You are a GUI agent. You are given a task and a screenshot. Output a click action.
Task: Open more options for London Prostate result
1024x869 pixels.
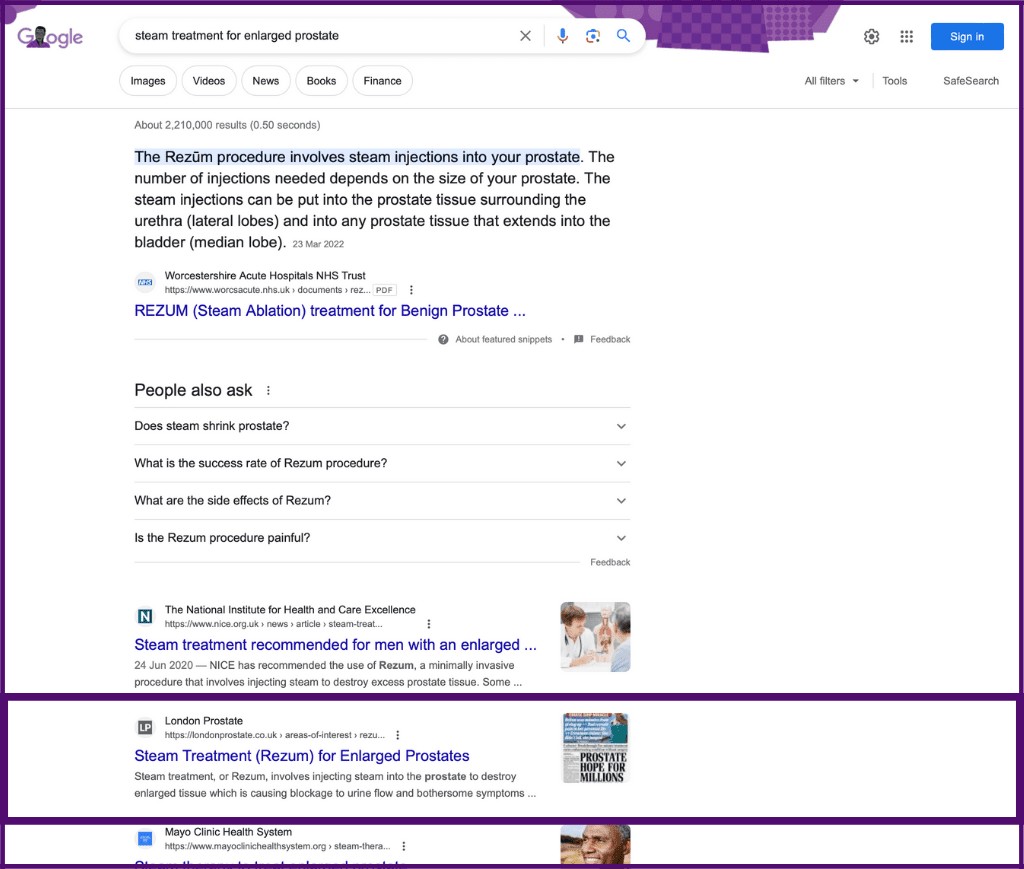pos(397,735)
